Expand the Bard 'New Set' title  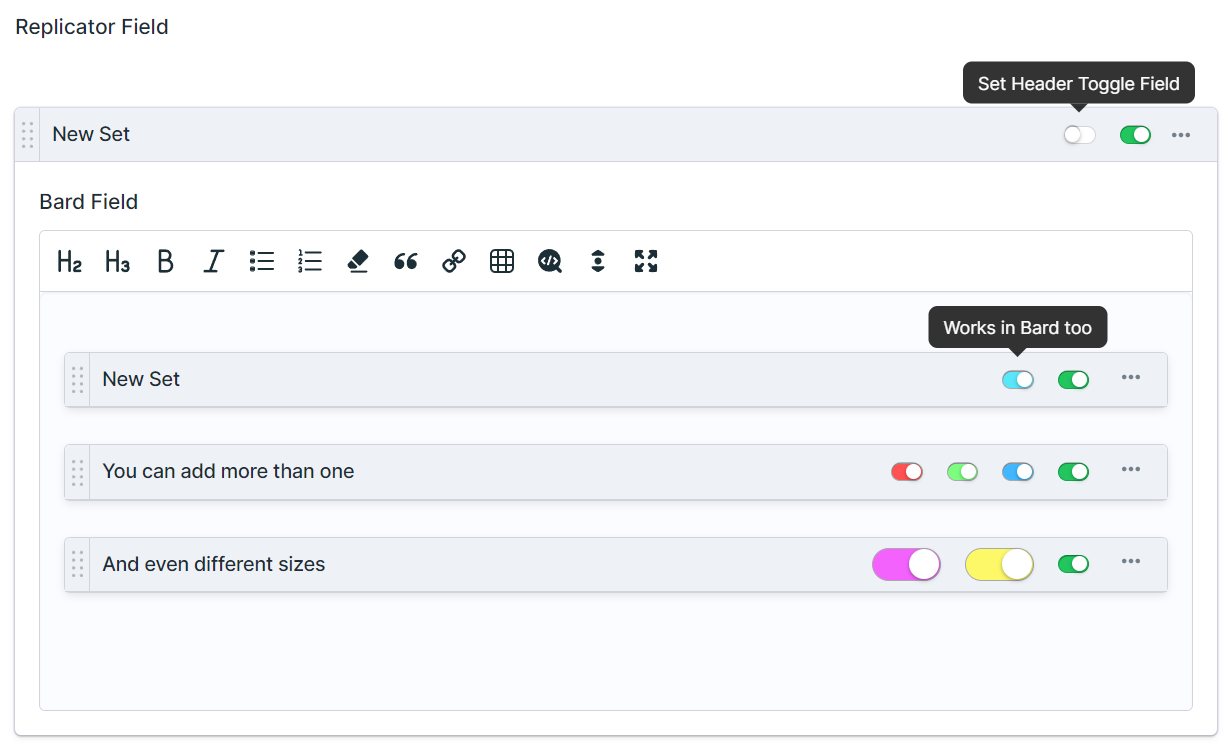pyautogui.click(x=141, y=380)
